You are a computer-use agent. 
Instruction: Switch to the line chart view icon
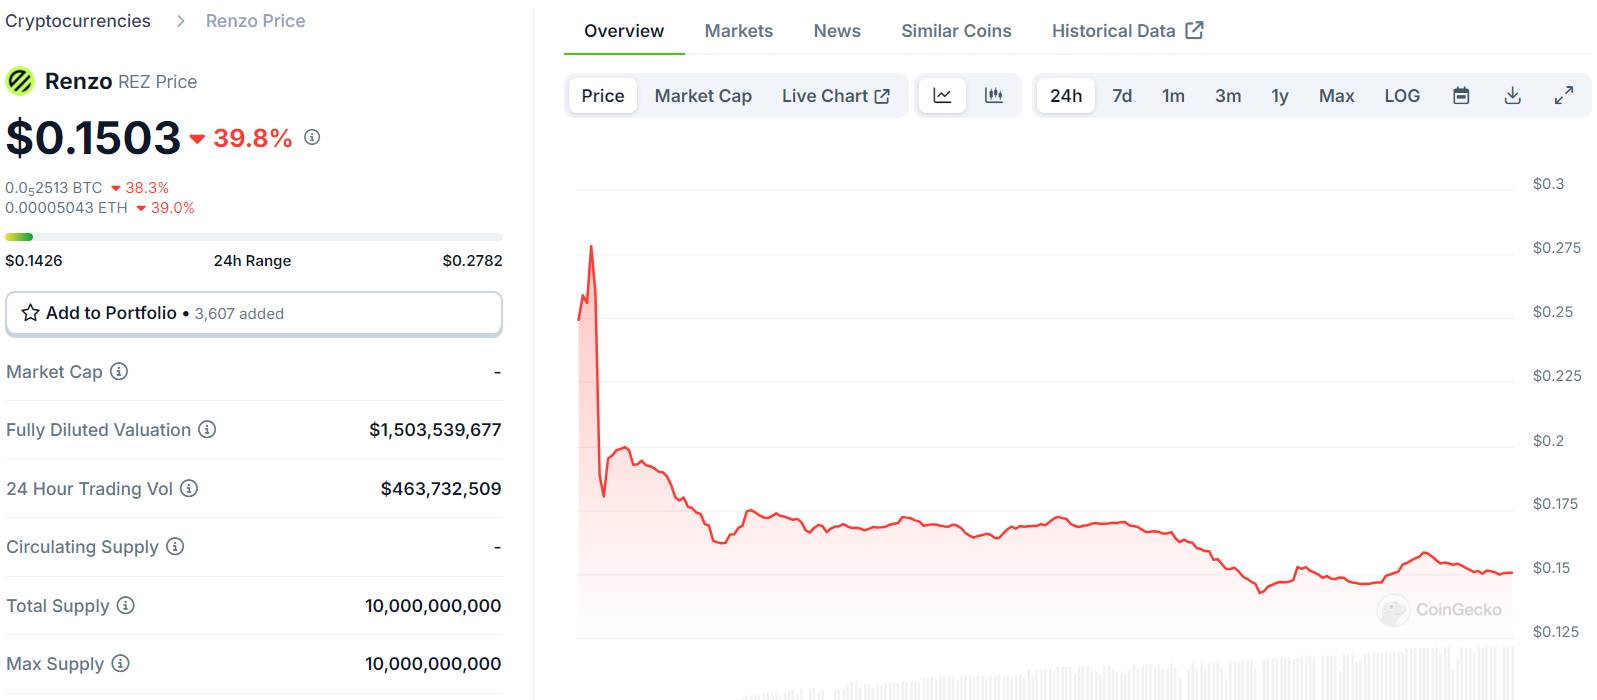click(x=942, y=96)
